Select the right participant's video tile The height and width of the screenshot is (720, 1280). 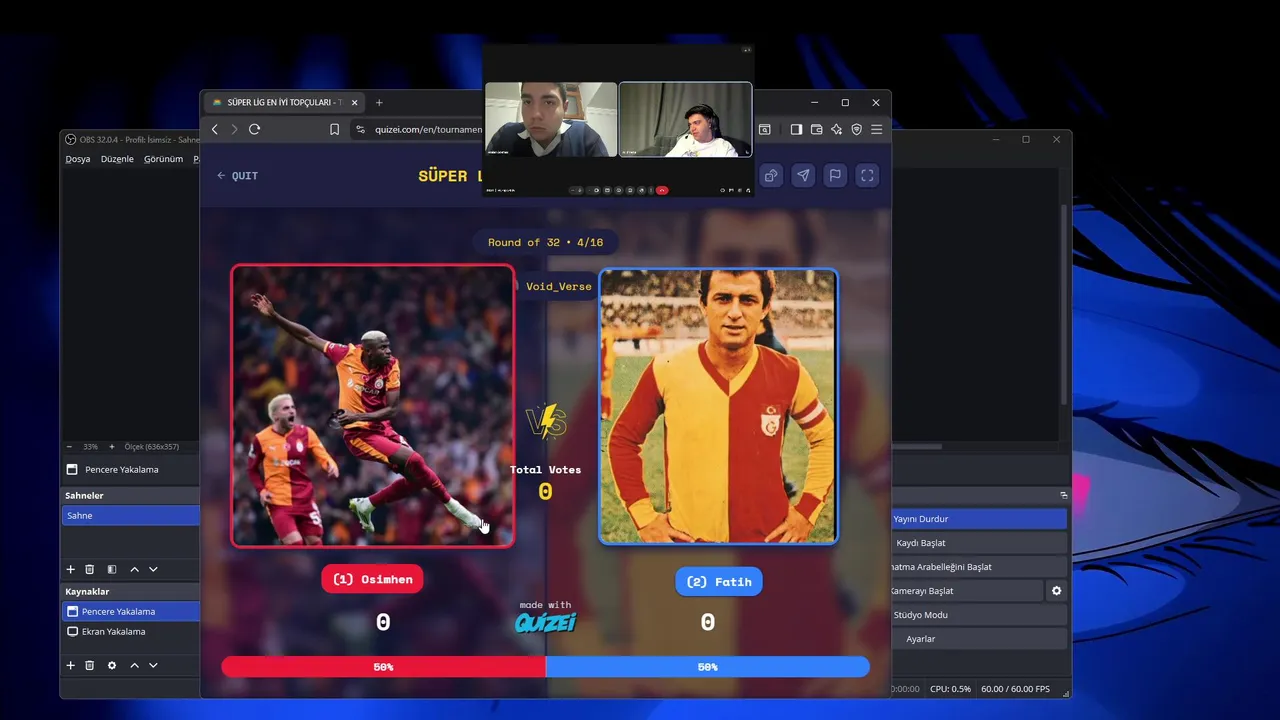click(685, 119)
